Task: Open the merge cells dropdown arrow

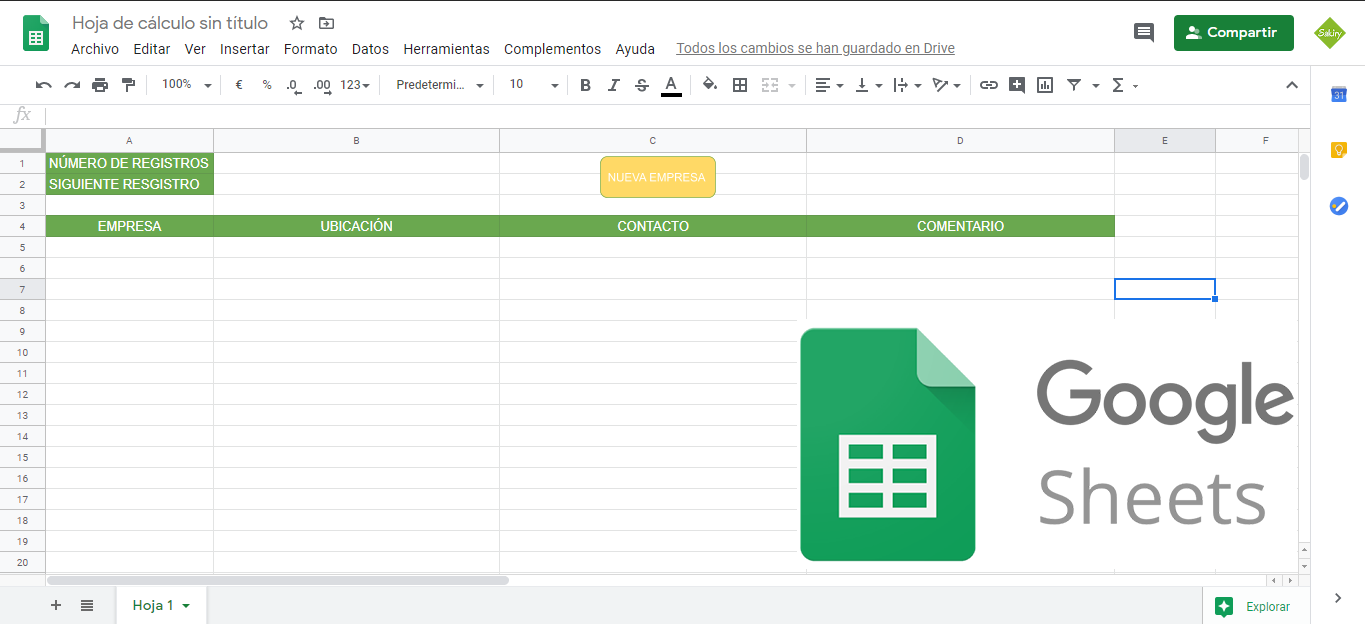Action: point(792,85)
